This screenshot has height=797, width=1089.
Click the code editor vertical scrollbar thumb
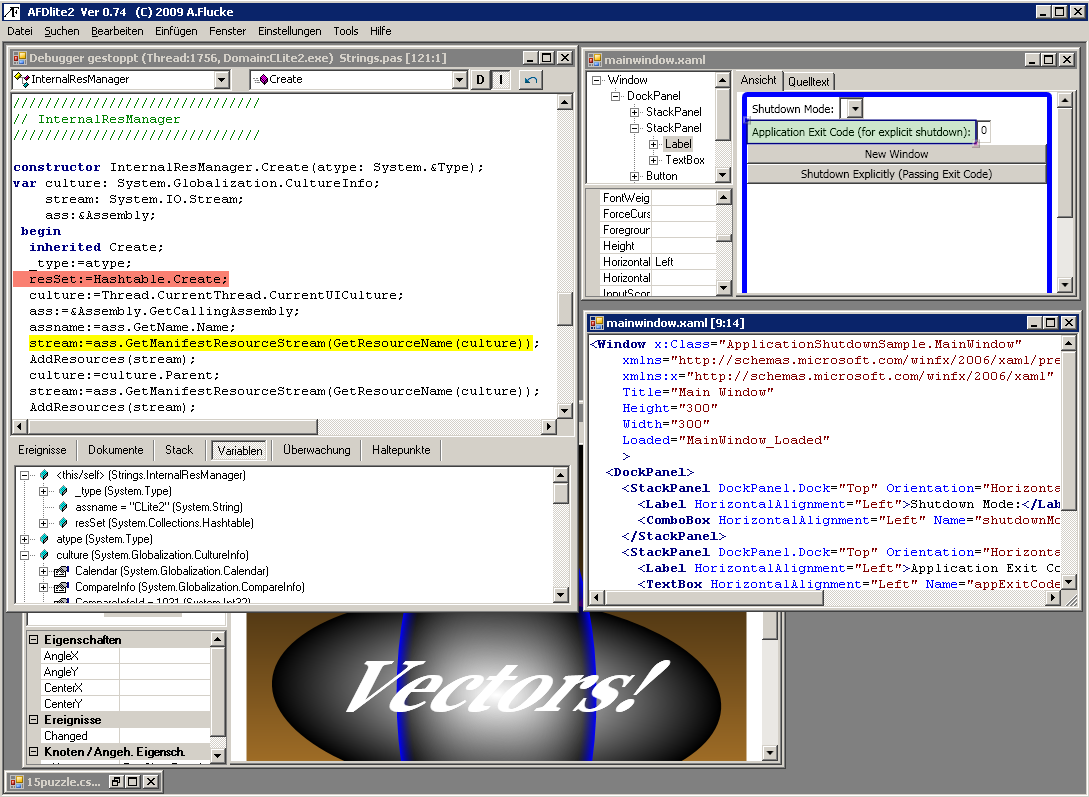(x=565, y=310)
